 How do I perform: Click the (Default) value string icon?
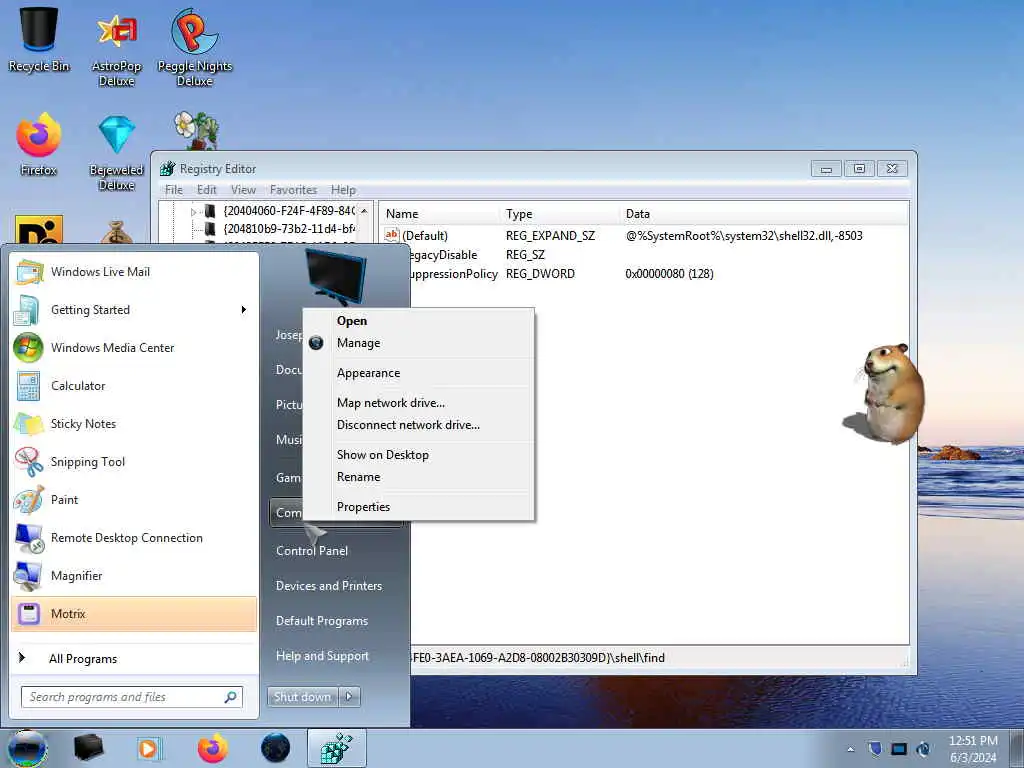pos(391,235)
